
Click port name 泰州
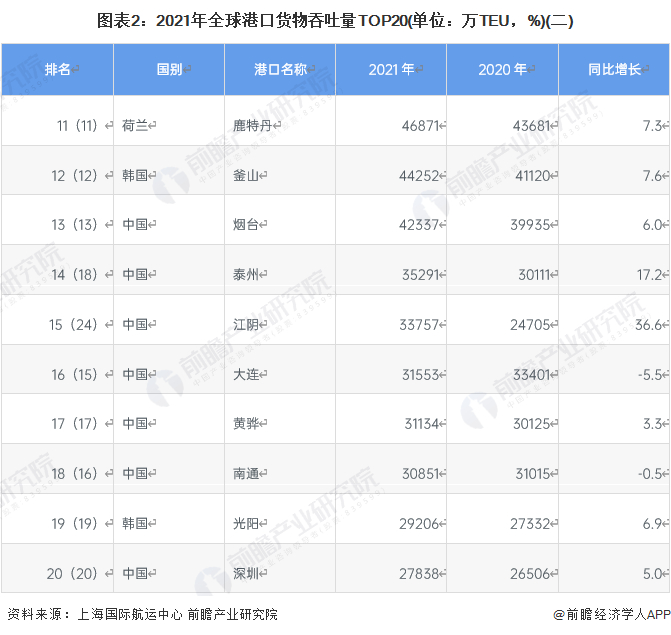coord(246,275)
